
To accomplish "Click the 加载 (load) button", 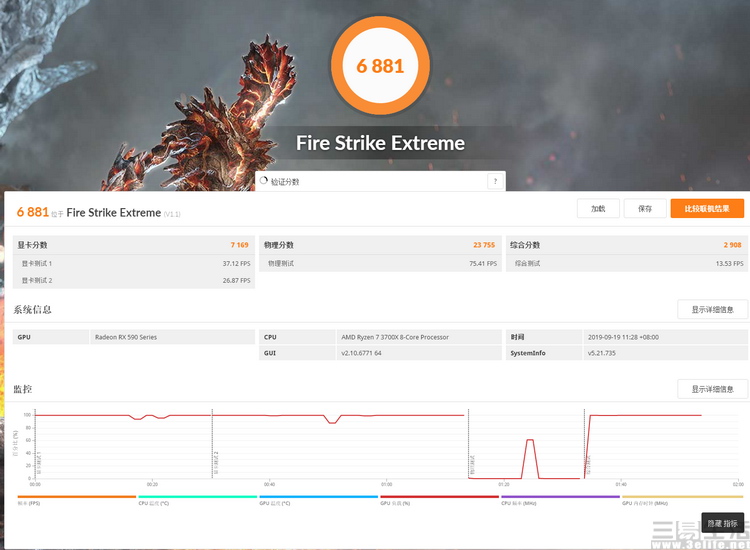I will click(598, 209).
